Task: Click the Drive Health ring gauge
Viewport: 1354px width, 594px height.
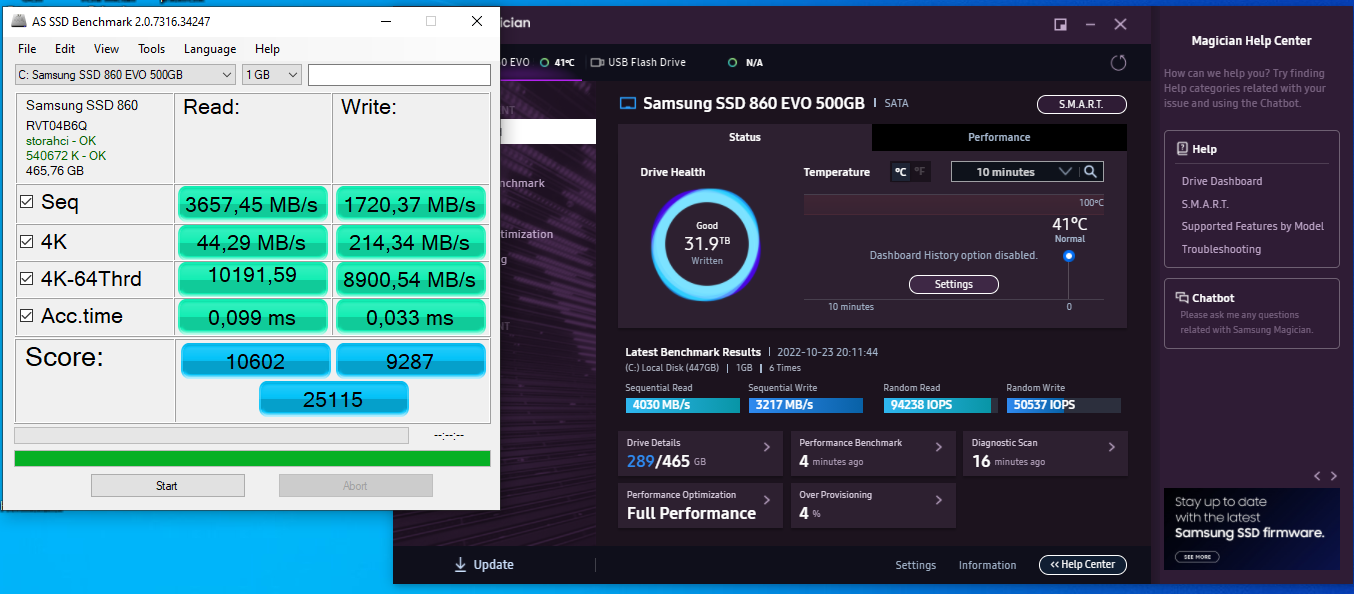Action: coord(706,245)
